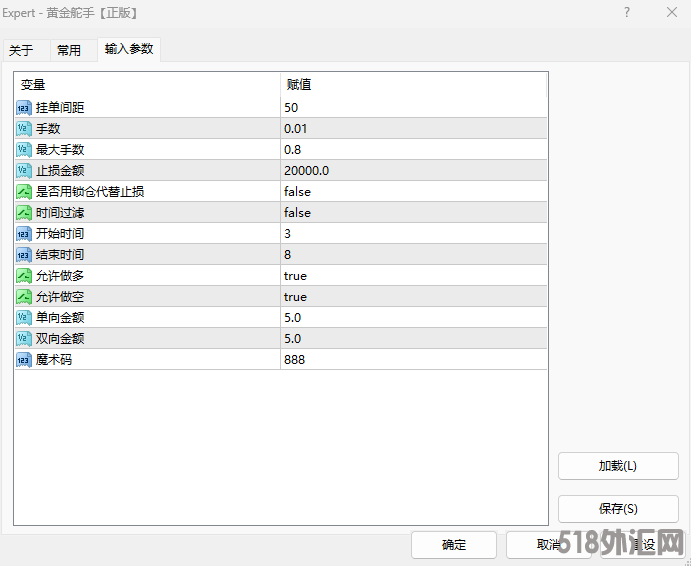Click the 保存(S) button
This screenshot has height=566, width=691.
(618, 509)
